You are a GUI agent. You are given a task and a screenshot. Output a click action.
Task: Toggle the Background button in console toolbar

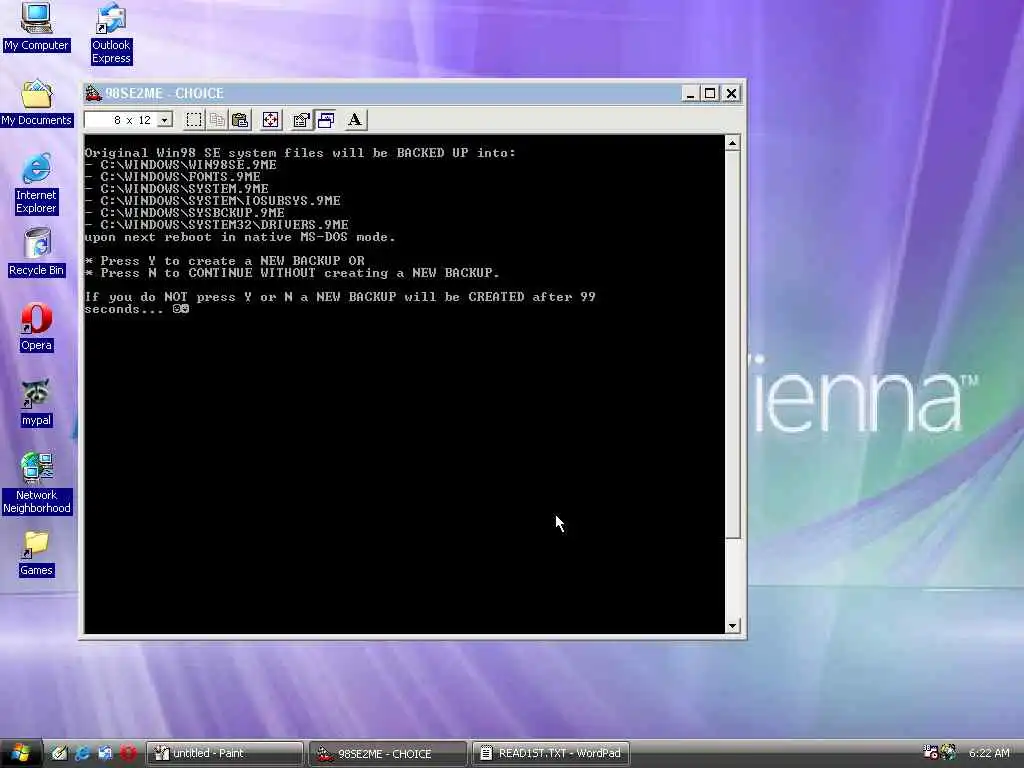tap(325, 120)
